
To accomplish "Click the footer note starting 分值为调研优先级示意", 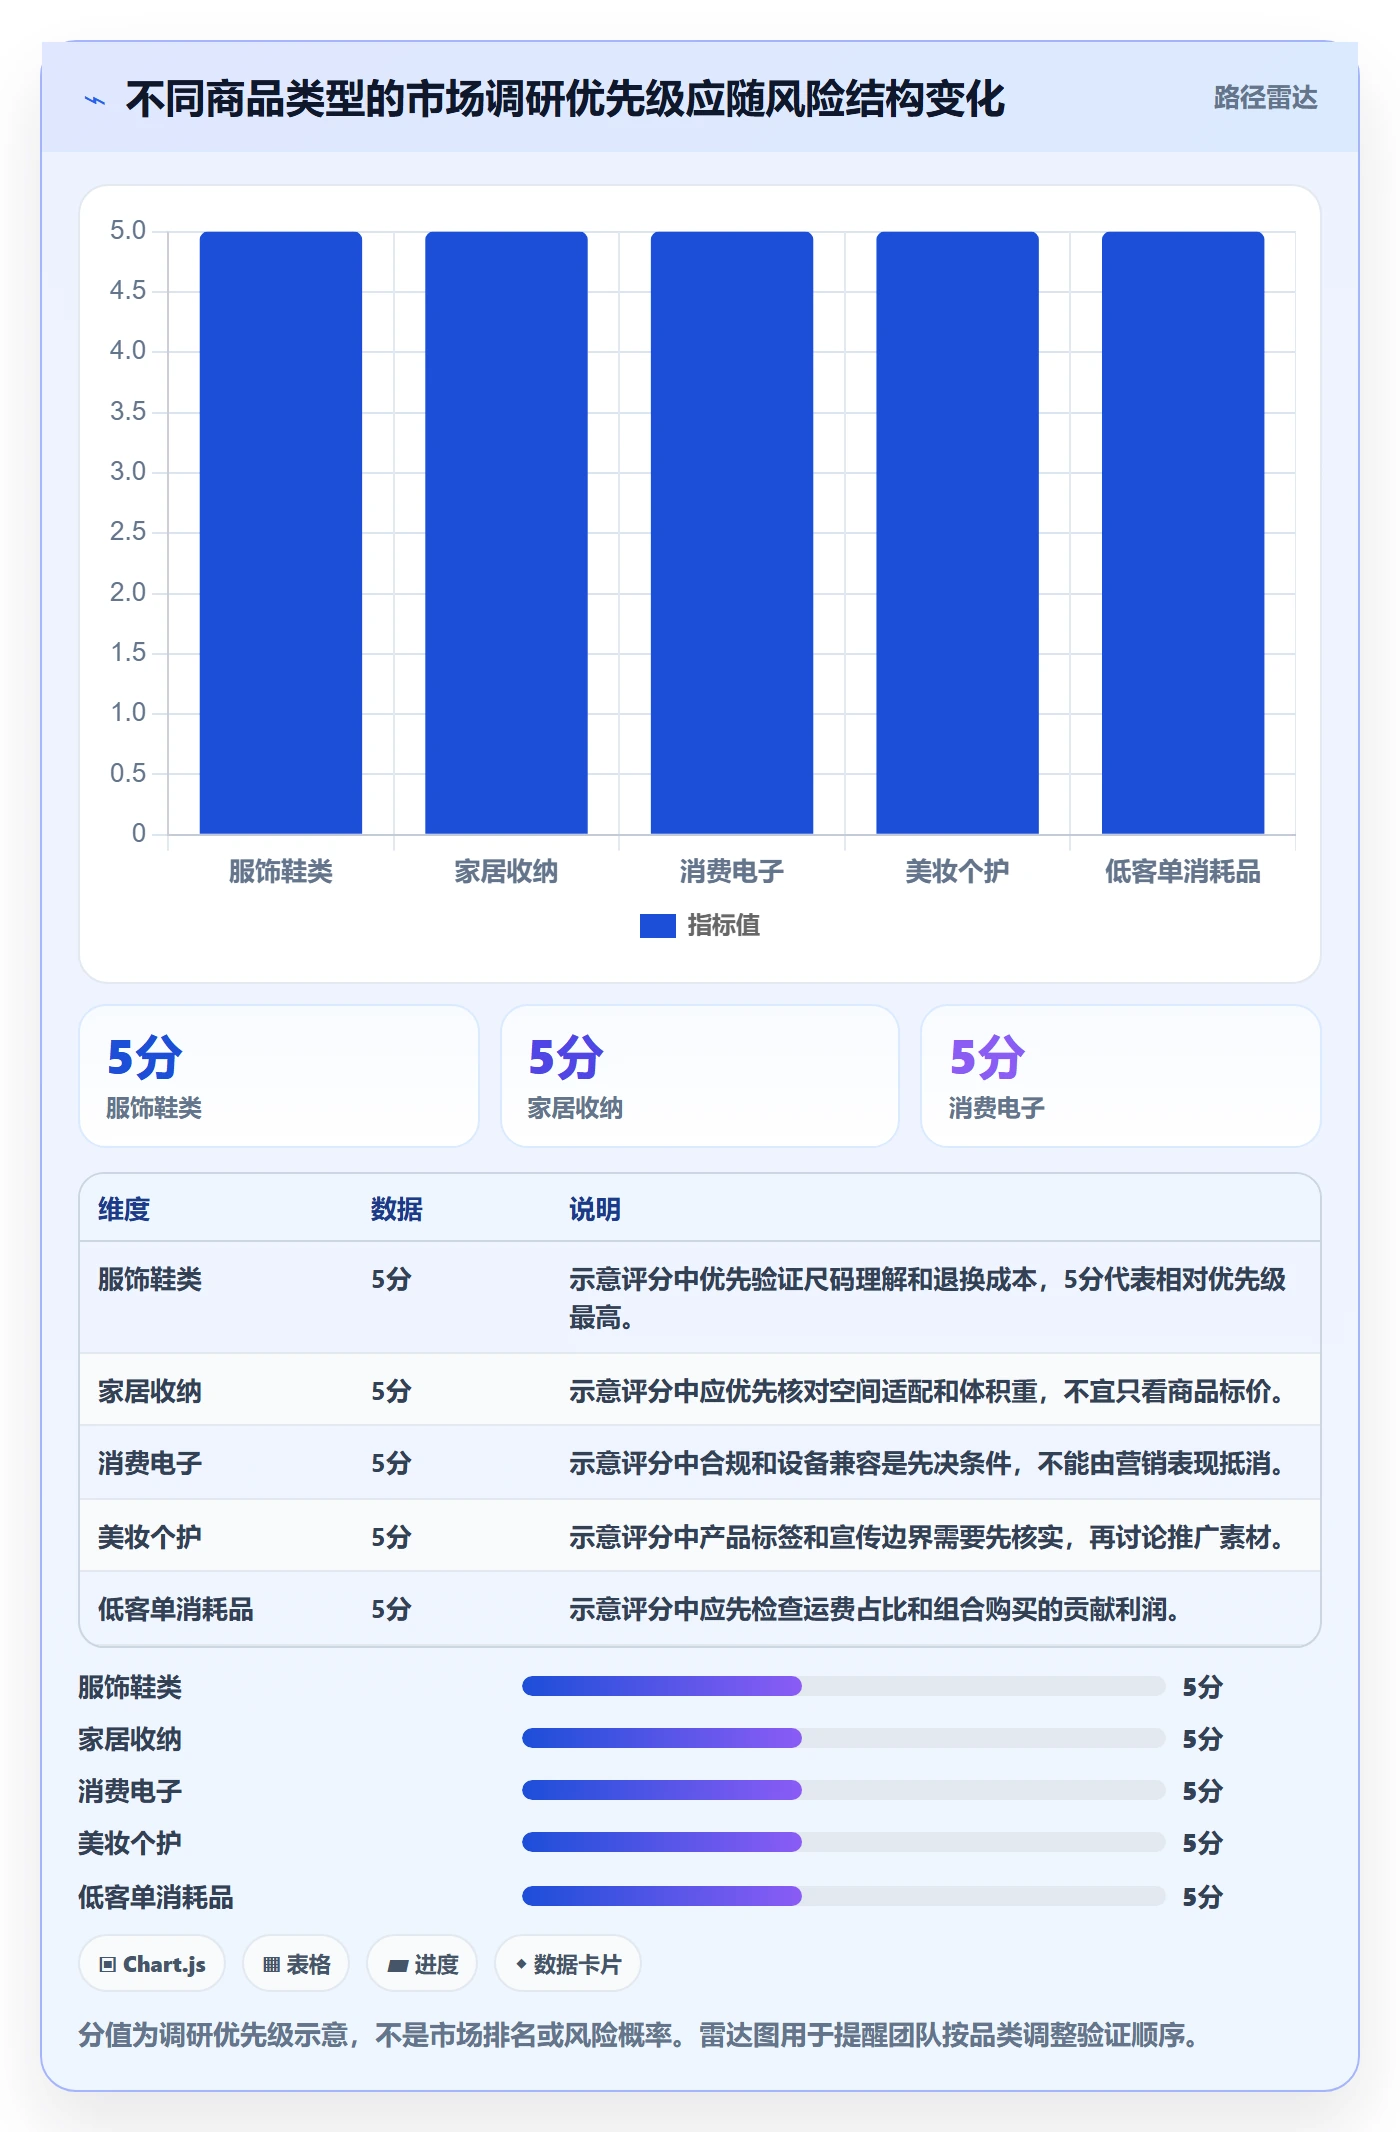I will point(639,2035).
